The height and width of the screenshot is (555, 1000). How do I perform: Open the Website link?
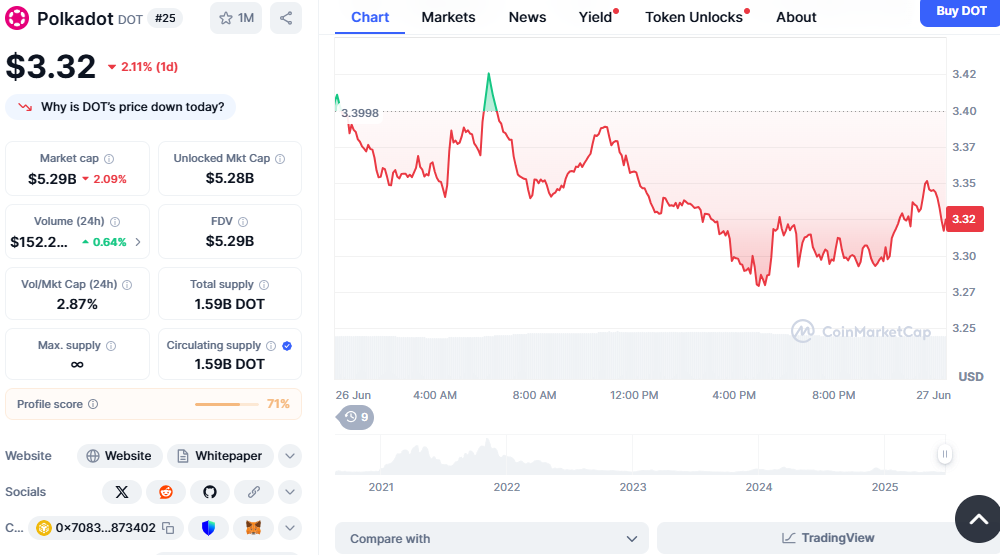tap(120, 456)
